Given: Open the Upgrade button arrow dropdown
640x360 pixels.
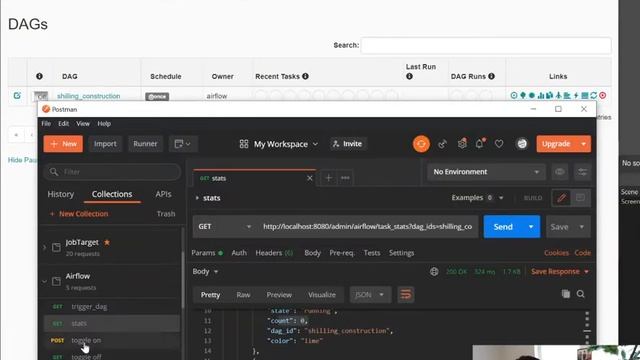Looking at the screenshot, I should pyautogui.click(x=584, y=144).
